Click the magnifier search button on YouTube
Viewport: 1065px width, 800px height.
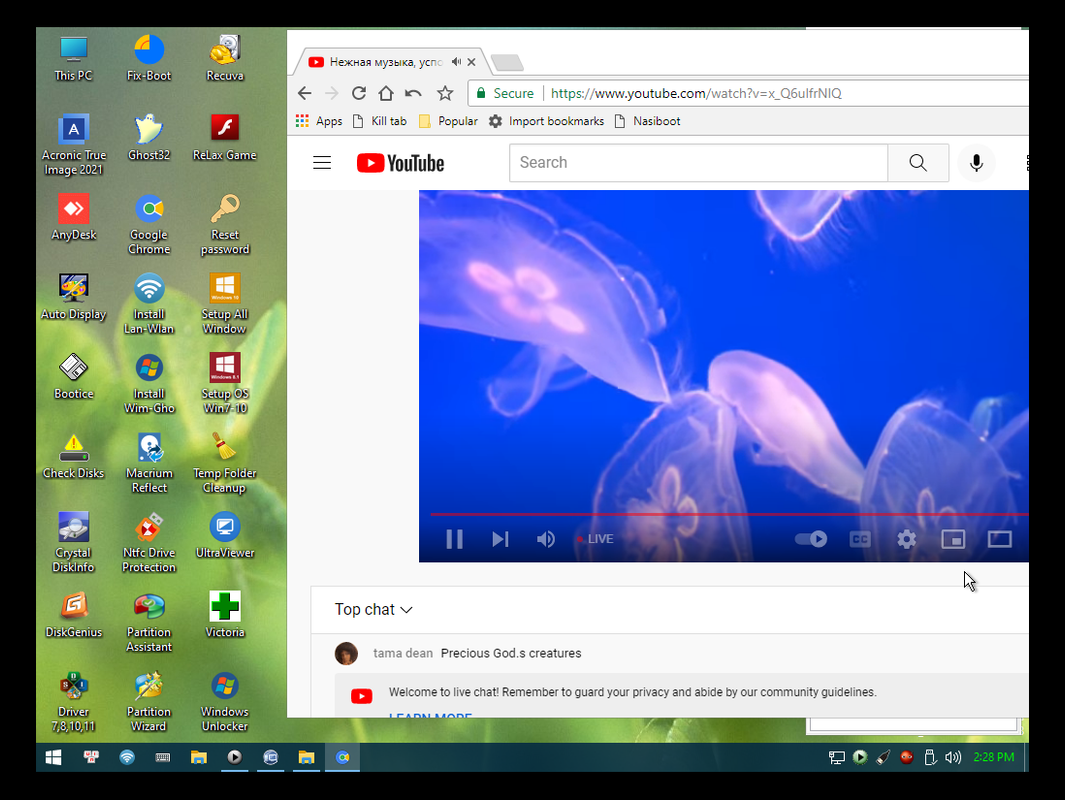918,163
